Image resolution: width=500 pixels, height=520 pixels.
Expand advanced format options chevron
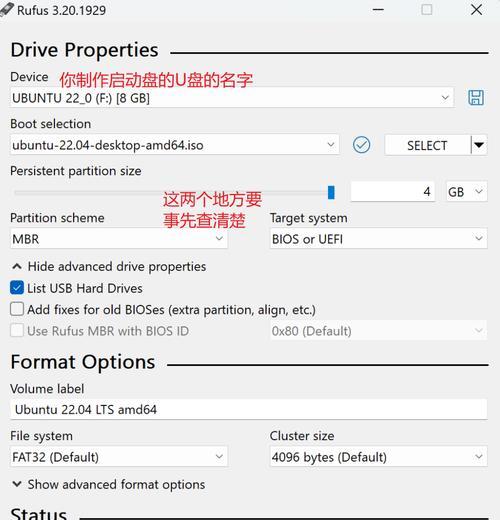pyautogui.click(x=17, y=484)
